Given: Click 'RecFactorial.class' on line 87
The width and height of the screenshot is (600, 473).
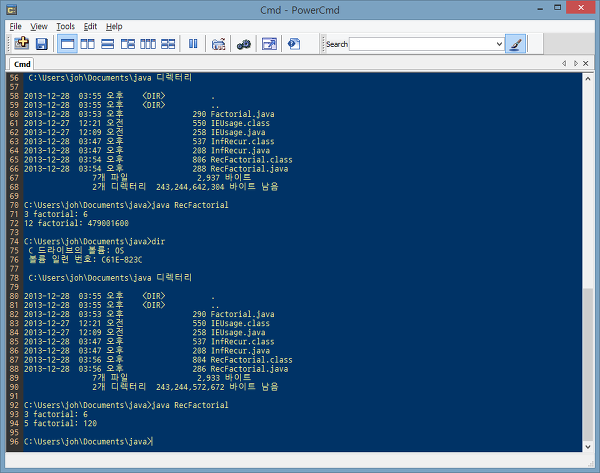Looking at the screenshot, I should [251, 360].
